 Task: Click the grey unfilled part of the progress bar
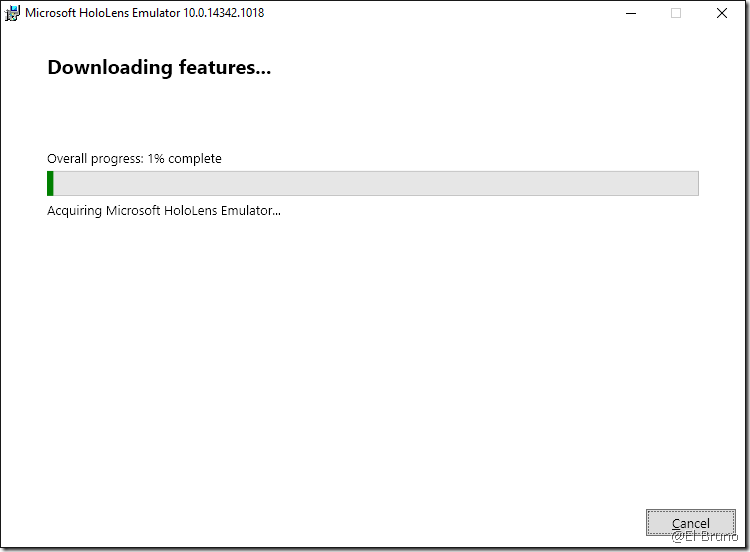tap(375, 184)
